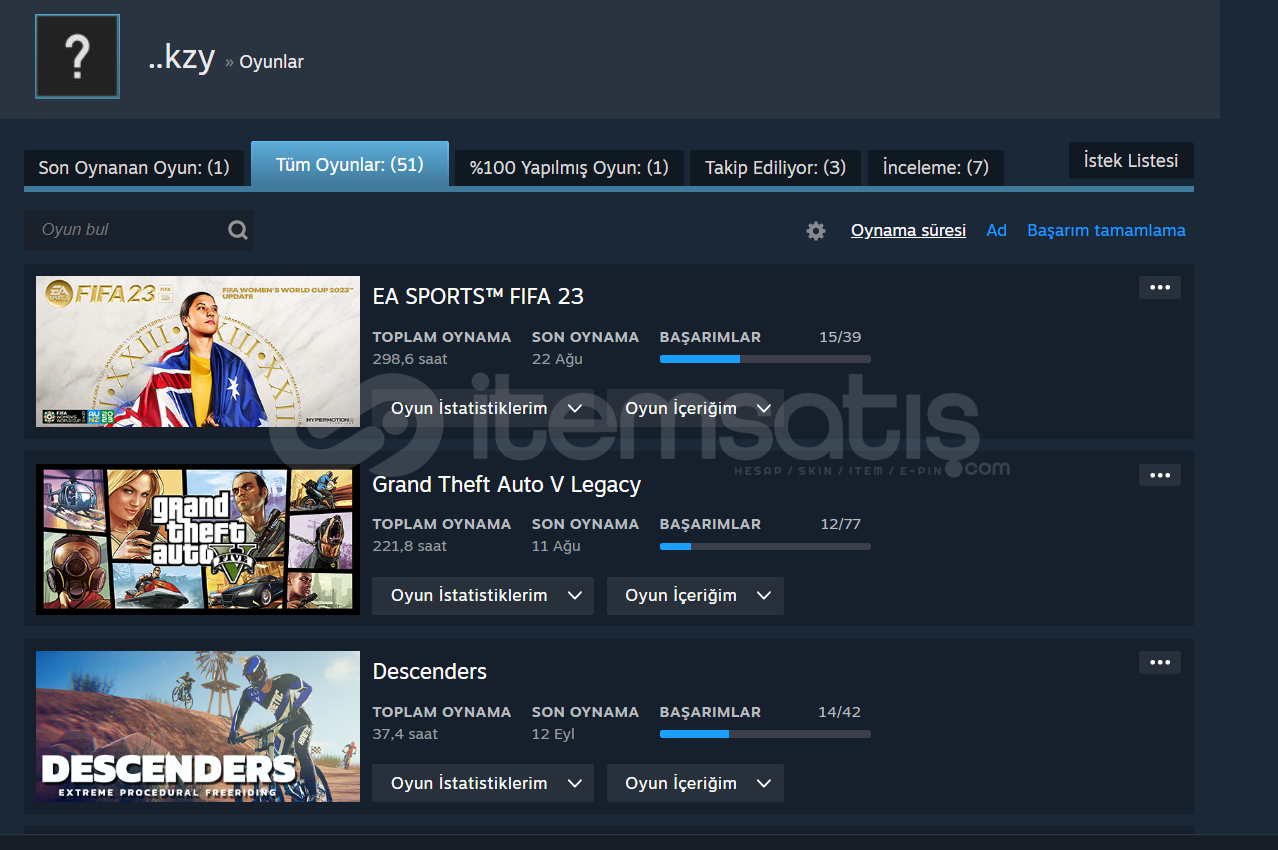The height and width of the screenshot is (850, 1278).
Task: Click the question mark profile avatar
Action: point(77,56)
